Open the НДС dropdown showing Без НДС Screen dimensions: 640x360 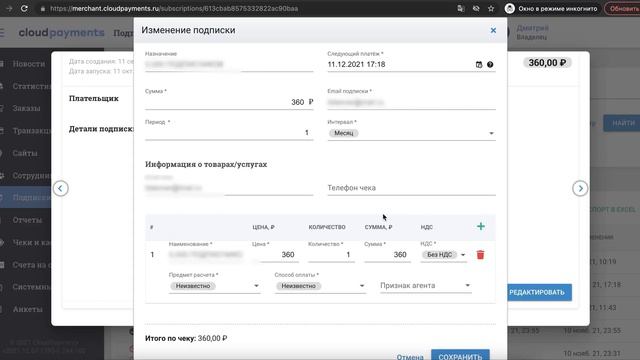[444, 255]
